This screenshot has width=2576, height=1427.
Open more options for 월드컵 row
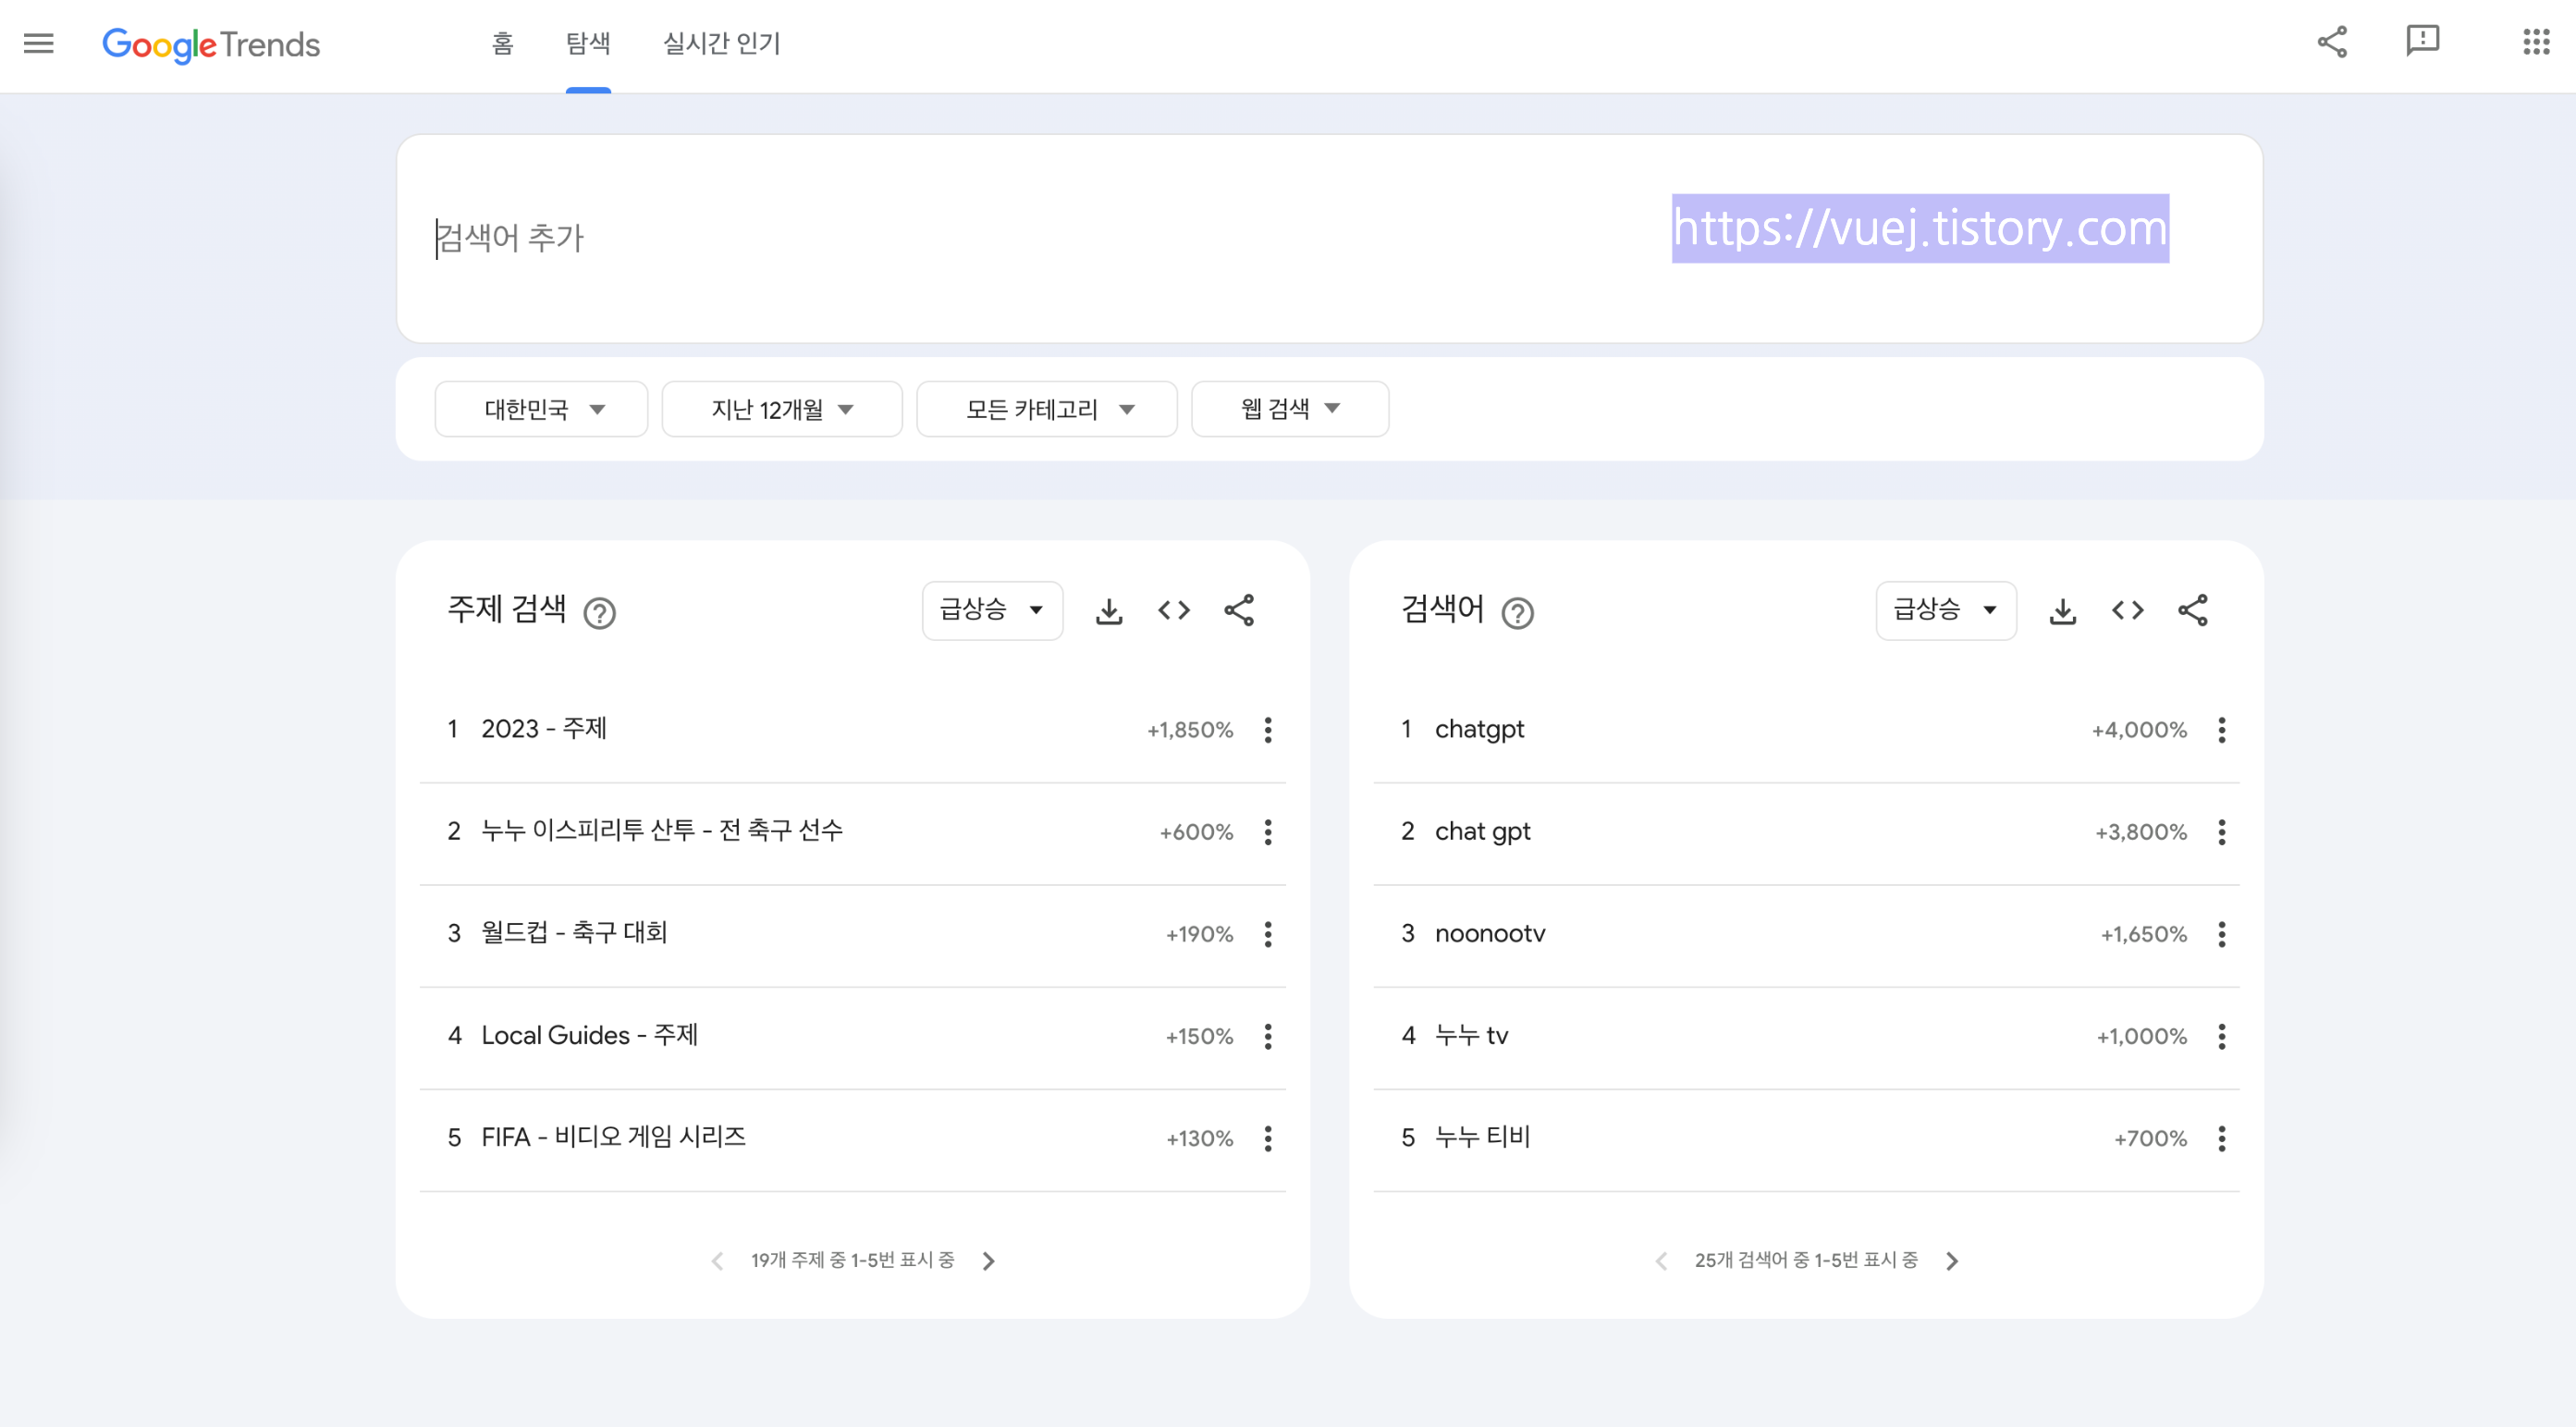(x=1267, y=934)
